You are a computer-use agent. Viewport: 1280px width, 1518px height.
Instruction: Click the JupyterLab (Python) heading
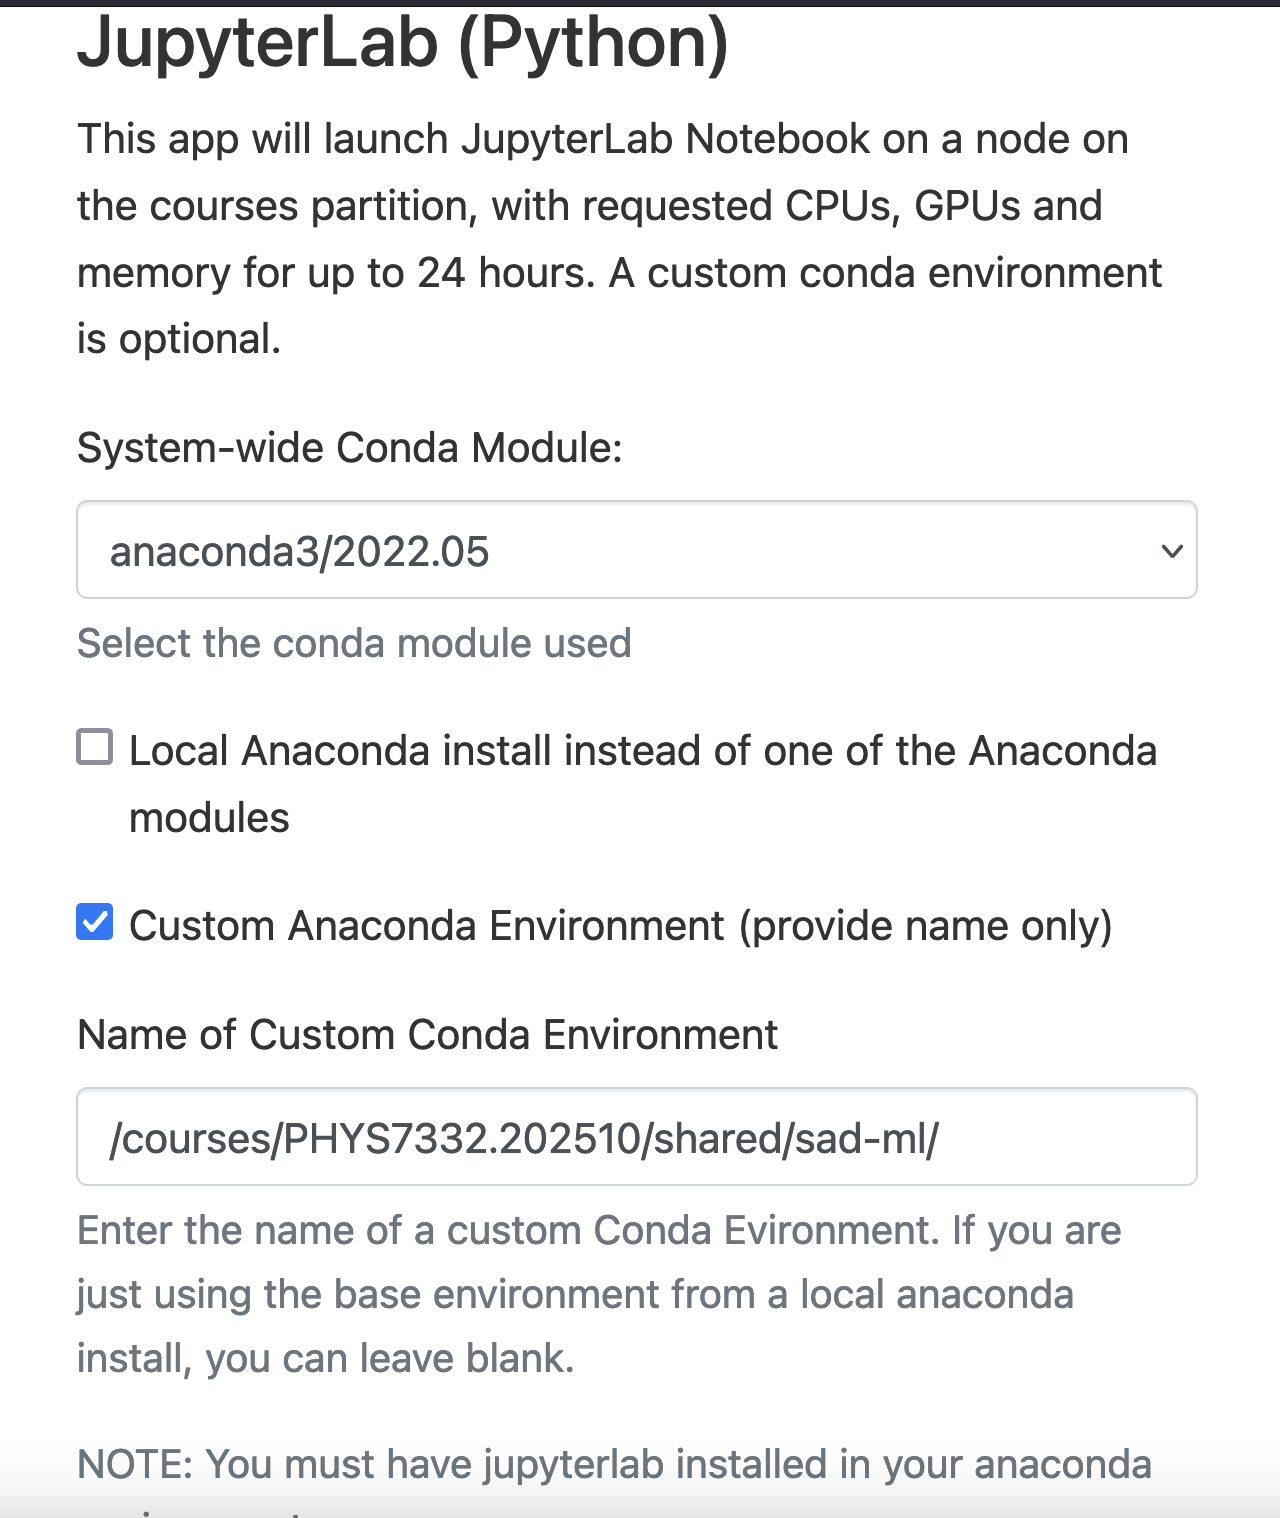tap(403, 43)
